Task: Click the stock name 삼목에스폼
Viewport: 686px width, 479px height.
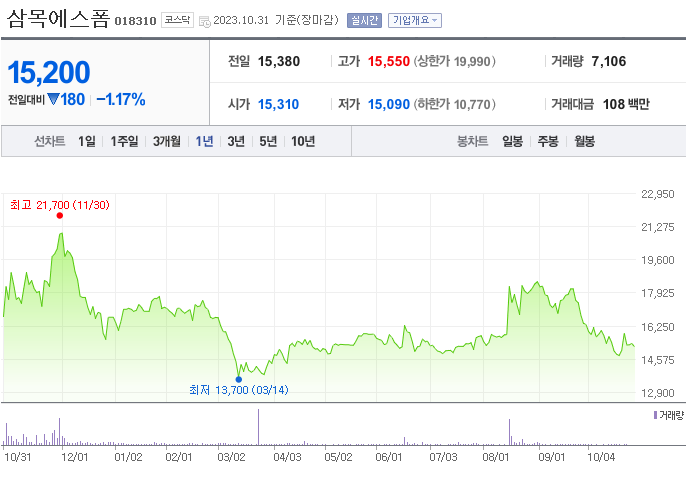Action: (x=58, y=19)
